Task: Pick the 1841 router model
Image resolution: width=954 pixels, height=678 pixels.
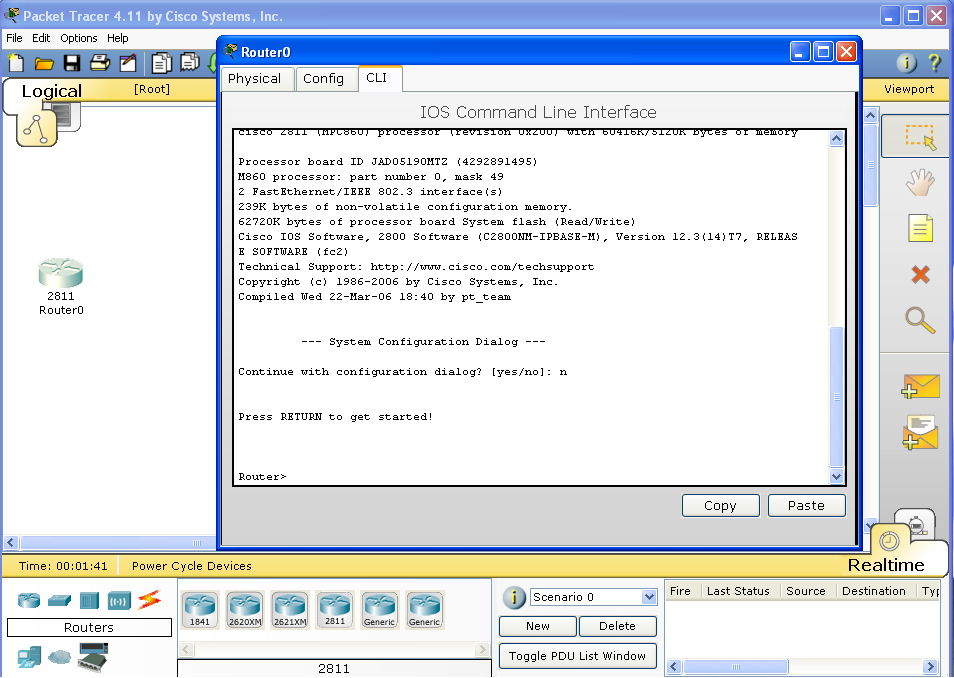Action: pyautogui.click(x=200, y=609)
